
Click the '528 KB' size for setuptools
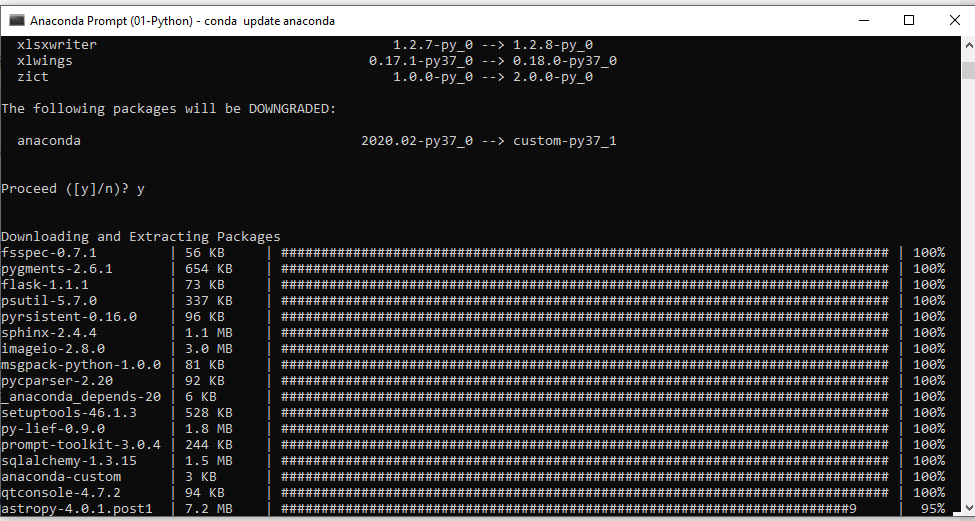[209, 413]
